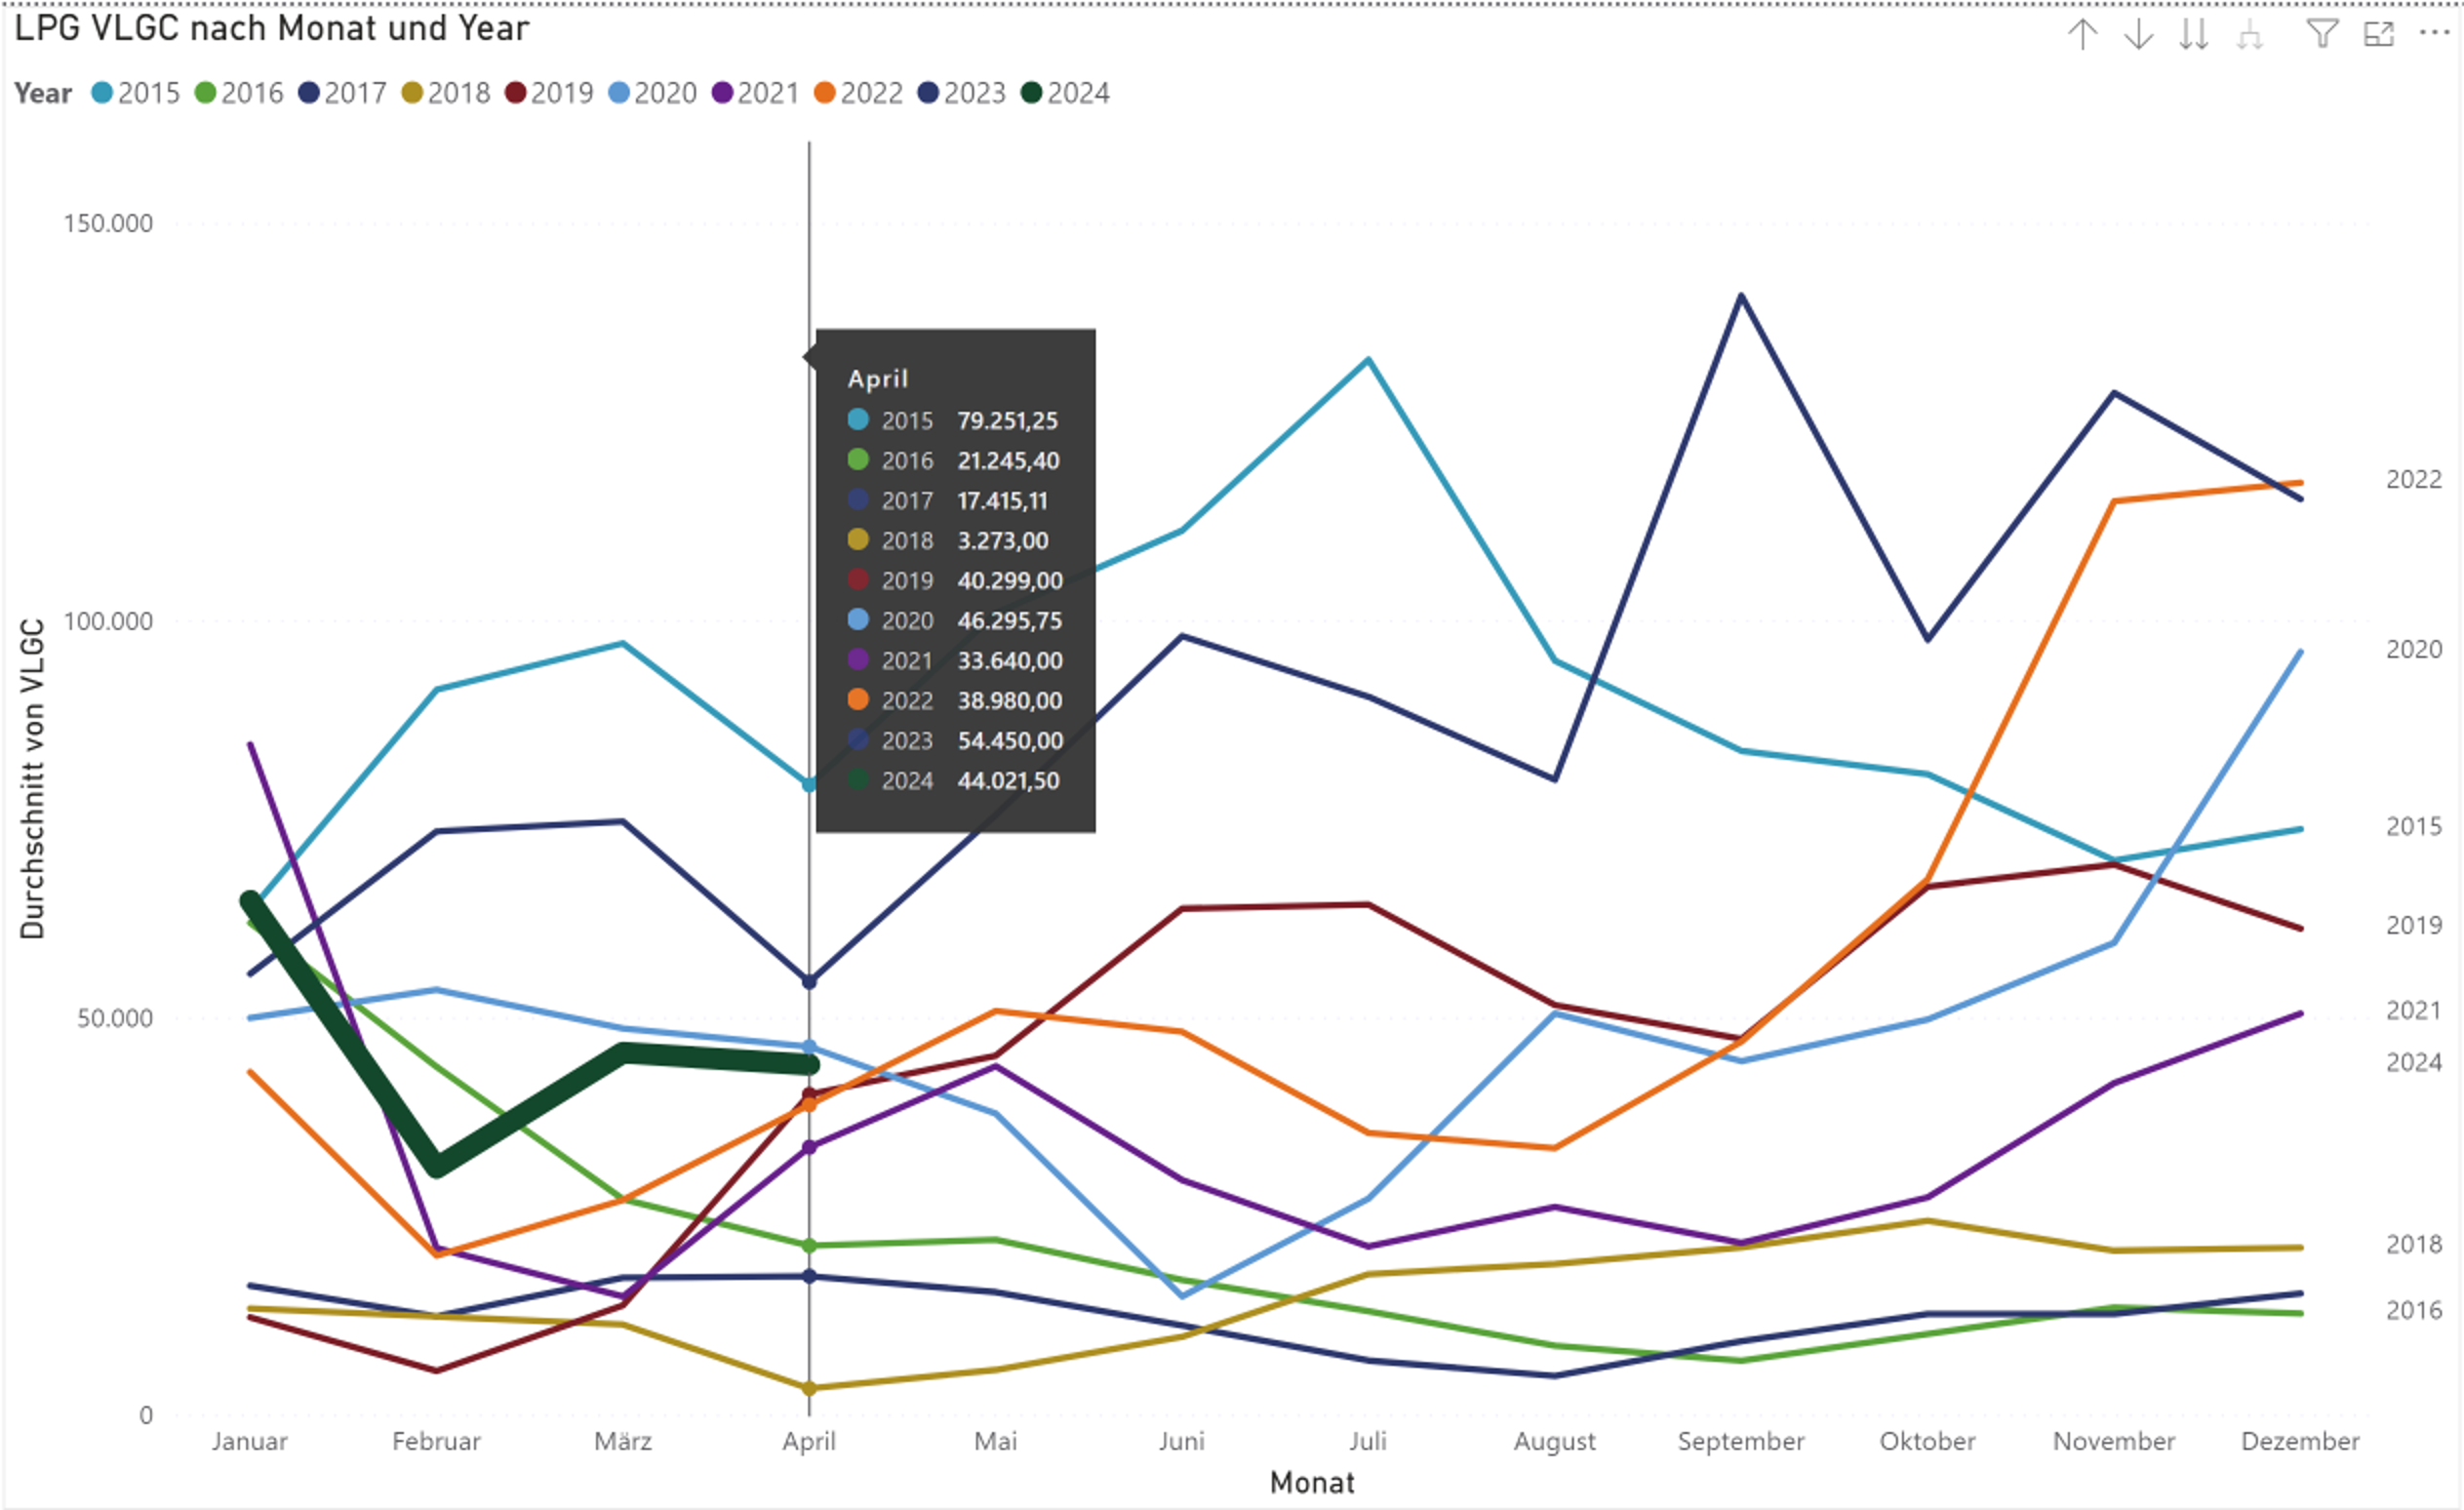Click the 2019 legend marker
Viewport: 2464px width, 1510px height.
click(x=516, y=93)
